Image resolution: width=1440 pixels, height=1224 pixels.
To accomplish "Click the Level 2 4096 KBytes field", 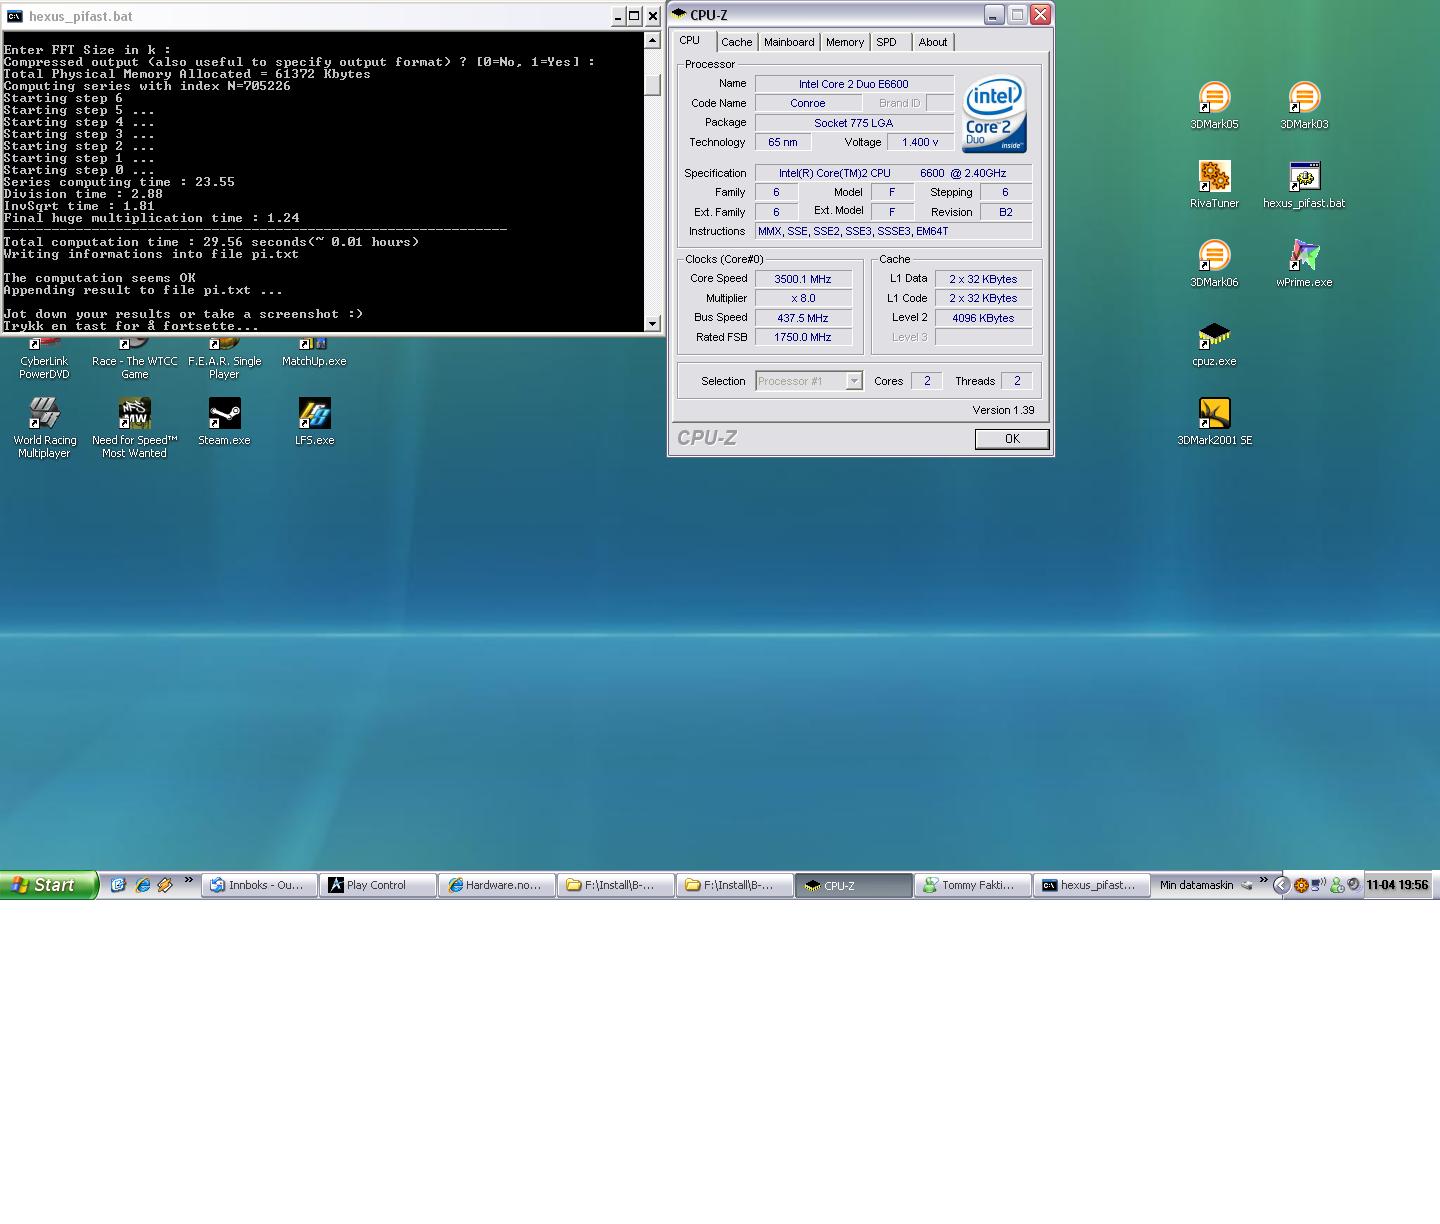I will point(983,318).
